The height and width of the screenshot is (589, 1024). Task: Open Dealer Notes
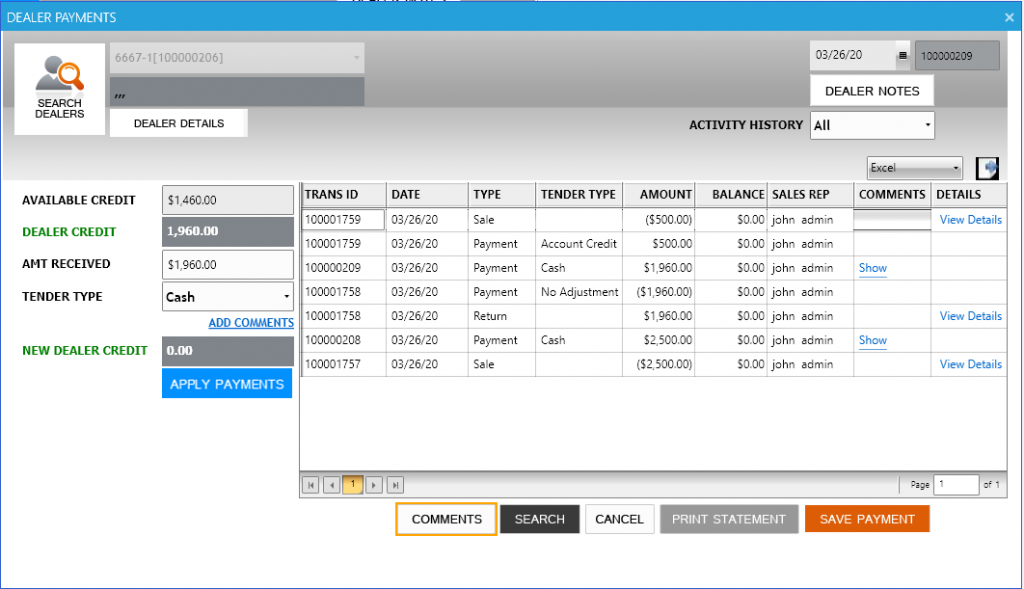[870, 90]
